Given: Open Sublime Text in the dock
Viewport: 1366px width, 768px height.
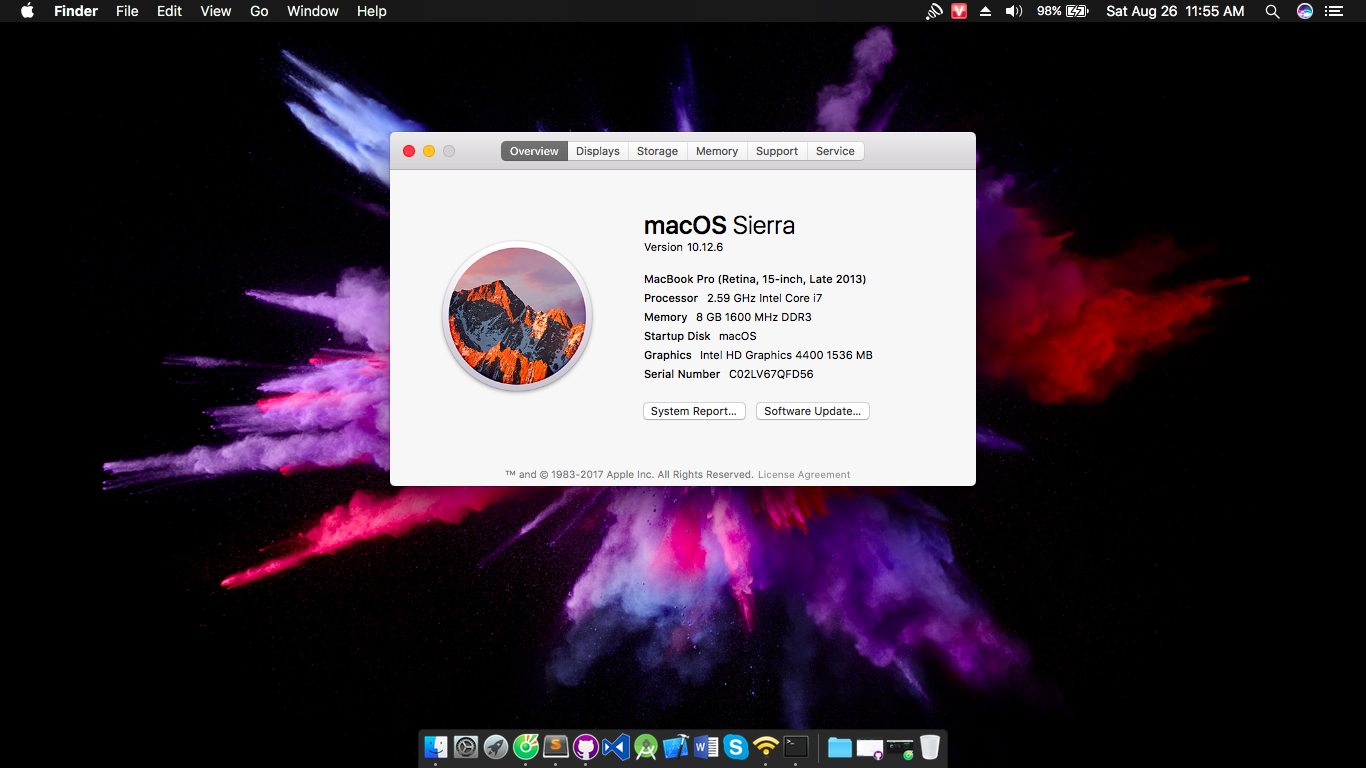Looking at the screenshot, I should point(556,747).
